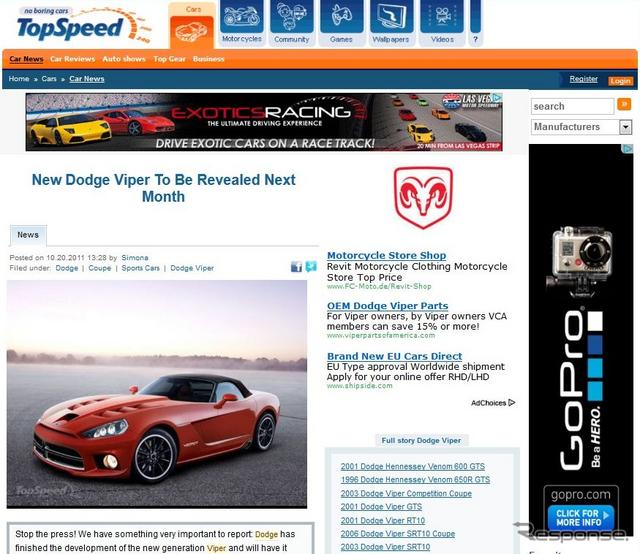Open Motorcycle Store Shop ad link
Image resolution: width=640 pixels, height=554 pixels.
click(x=387, y=256)
